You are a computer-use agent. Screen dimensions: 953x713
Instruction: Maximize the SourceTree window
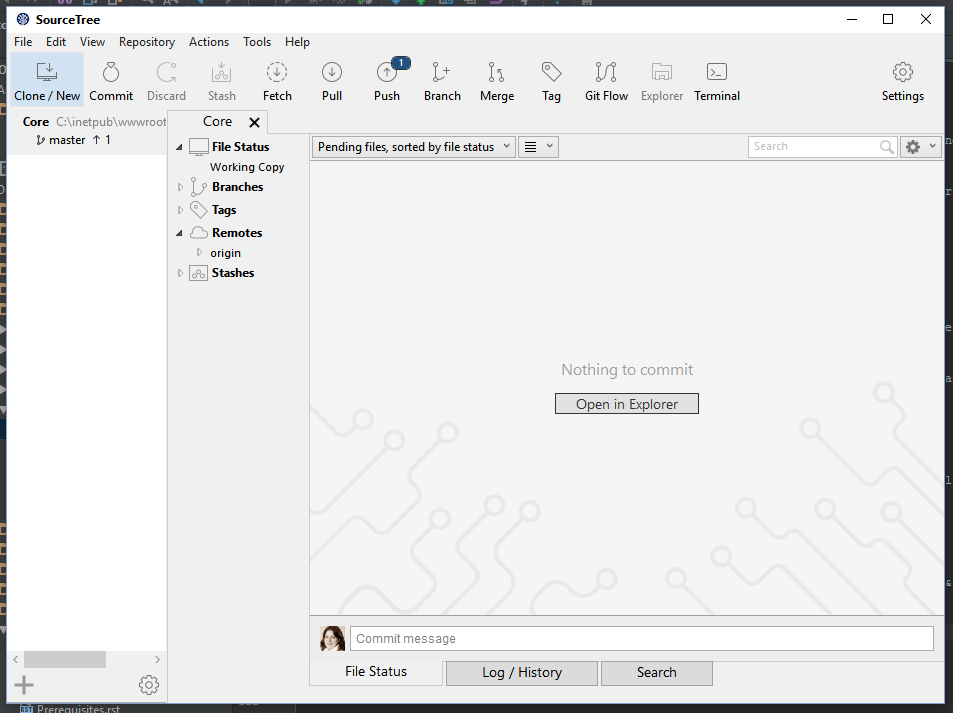888,19
